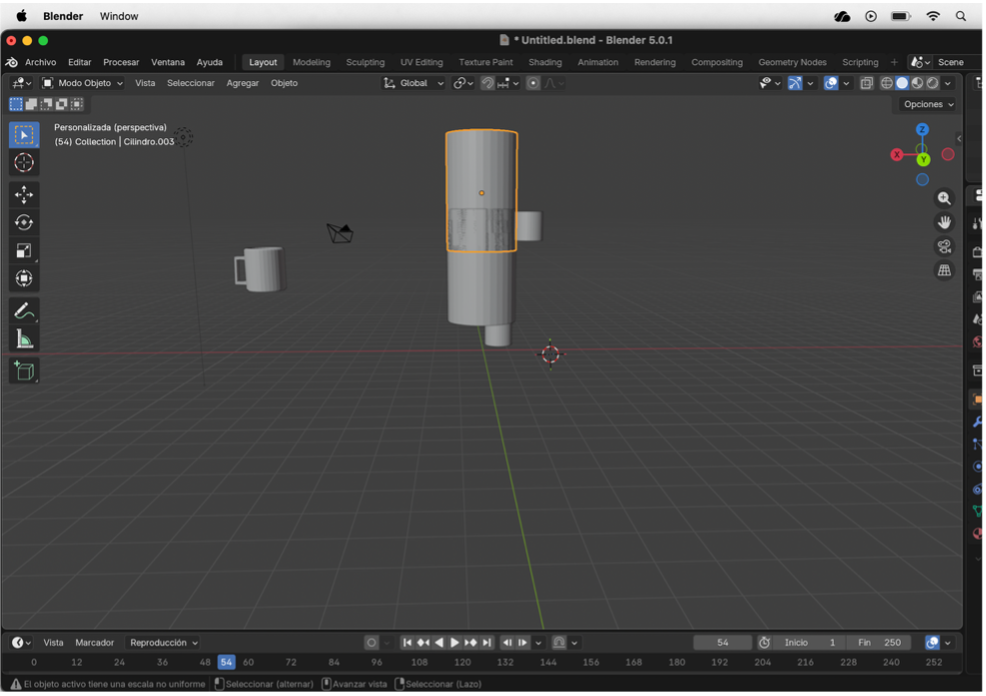Click the Add Cube tool
The width and height of the screenshot is (986, 696).
tap(24, 372)
